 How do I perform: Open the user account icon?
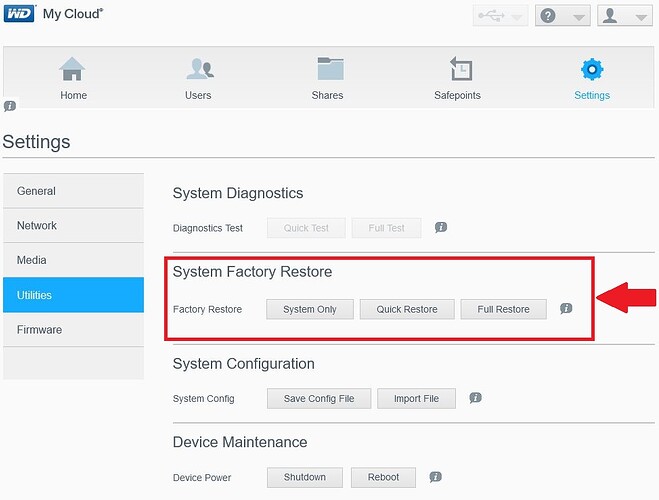610,16
